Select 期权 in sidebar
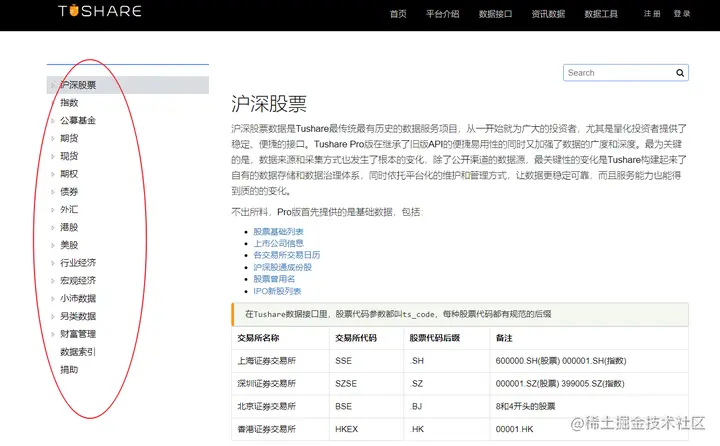 [x=69, y=174]
